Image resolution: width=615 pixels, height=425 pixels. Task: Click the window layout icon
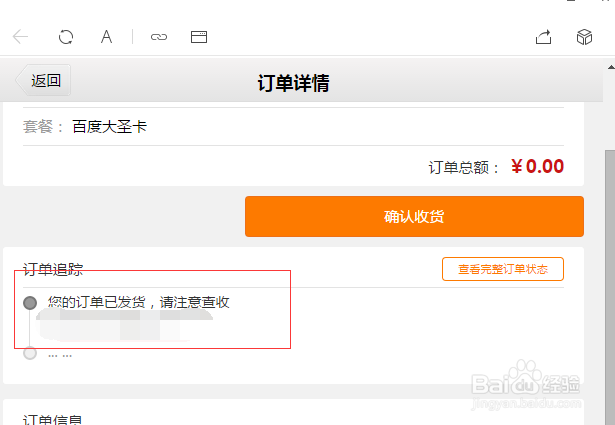pyautogui.click(x=199, y=37)
